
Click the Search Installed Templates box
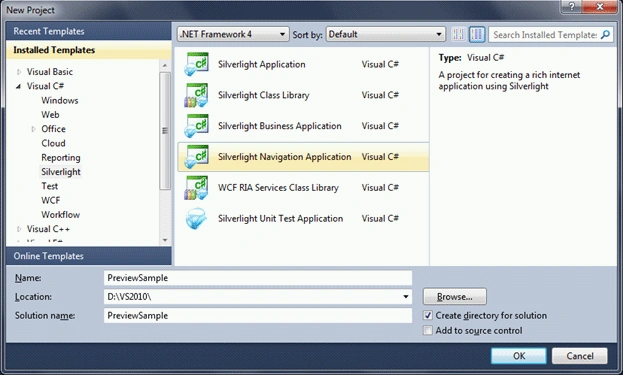(545, 35)
